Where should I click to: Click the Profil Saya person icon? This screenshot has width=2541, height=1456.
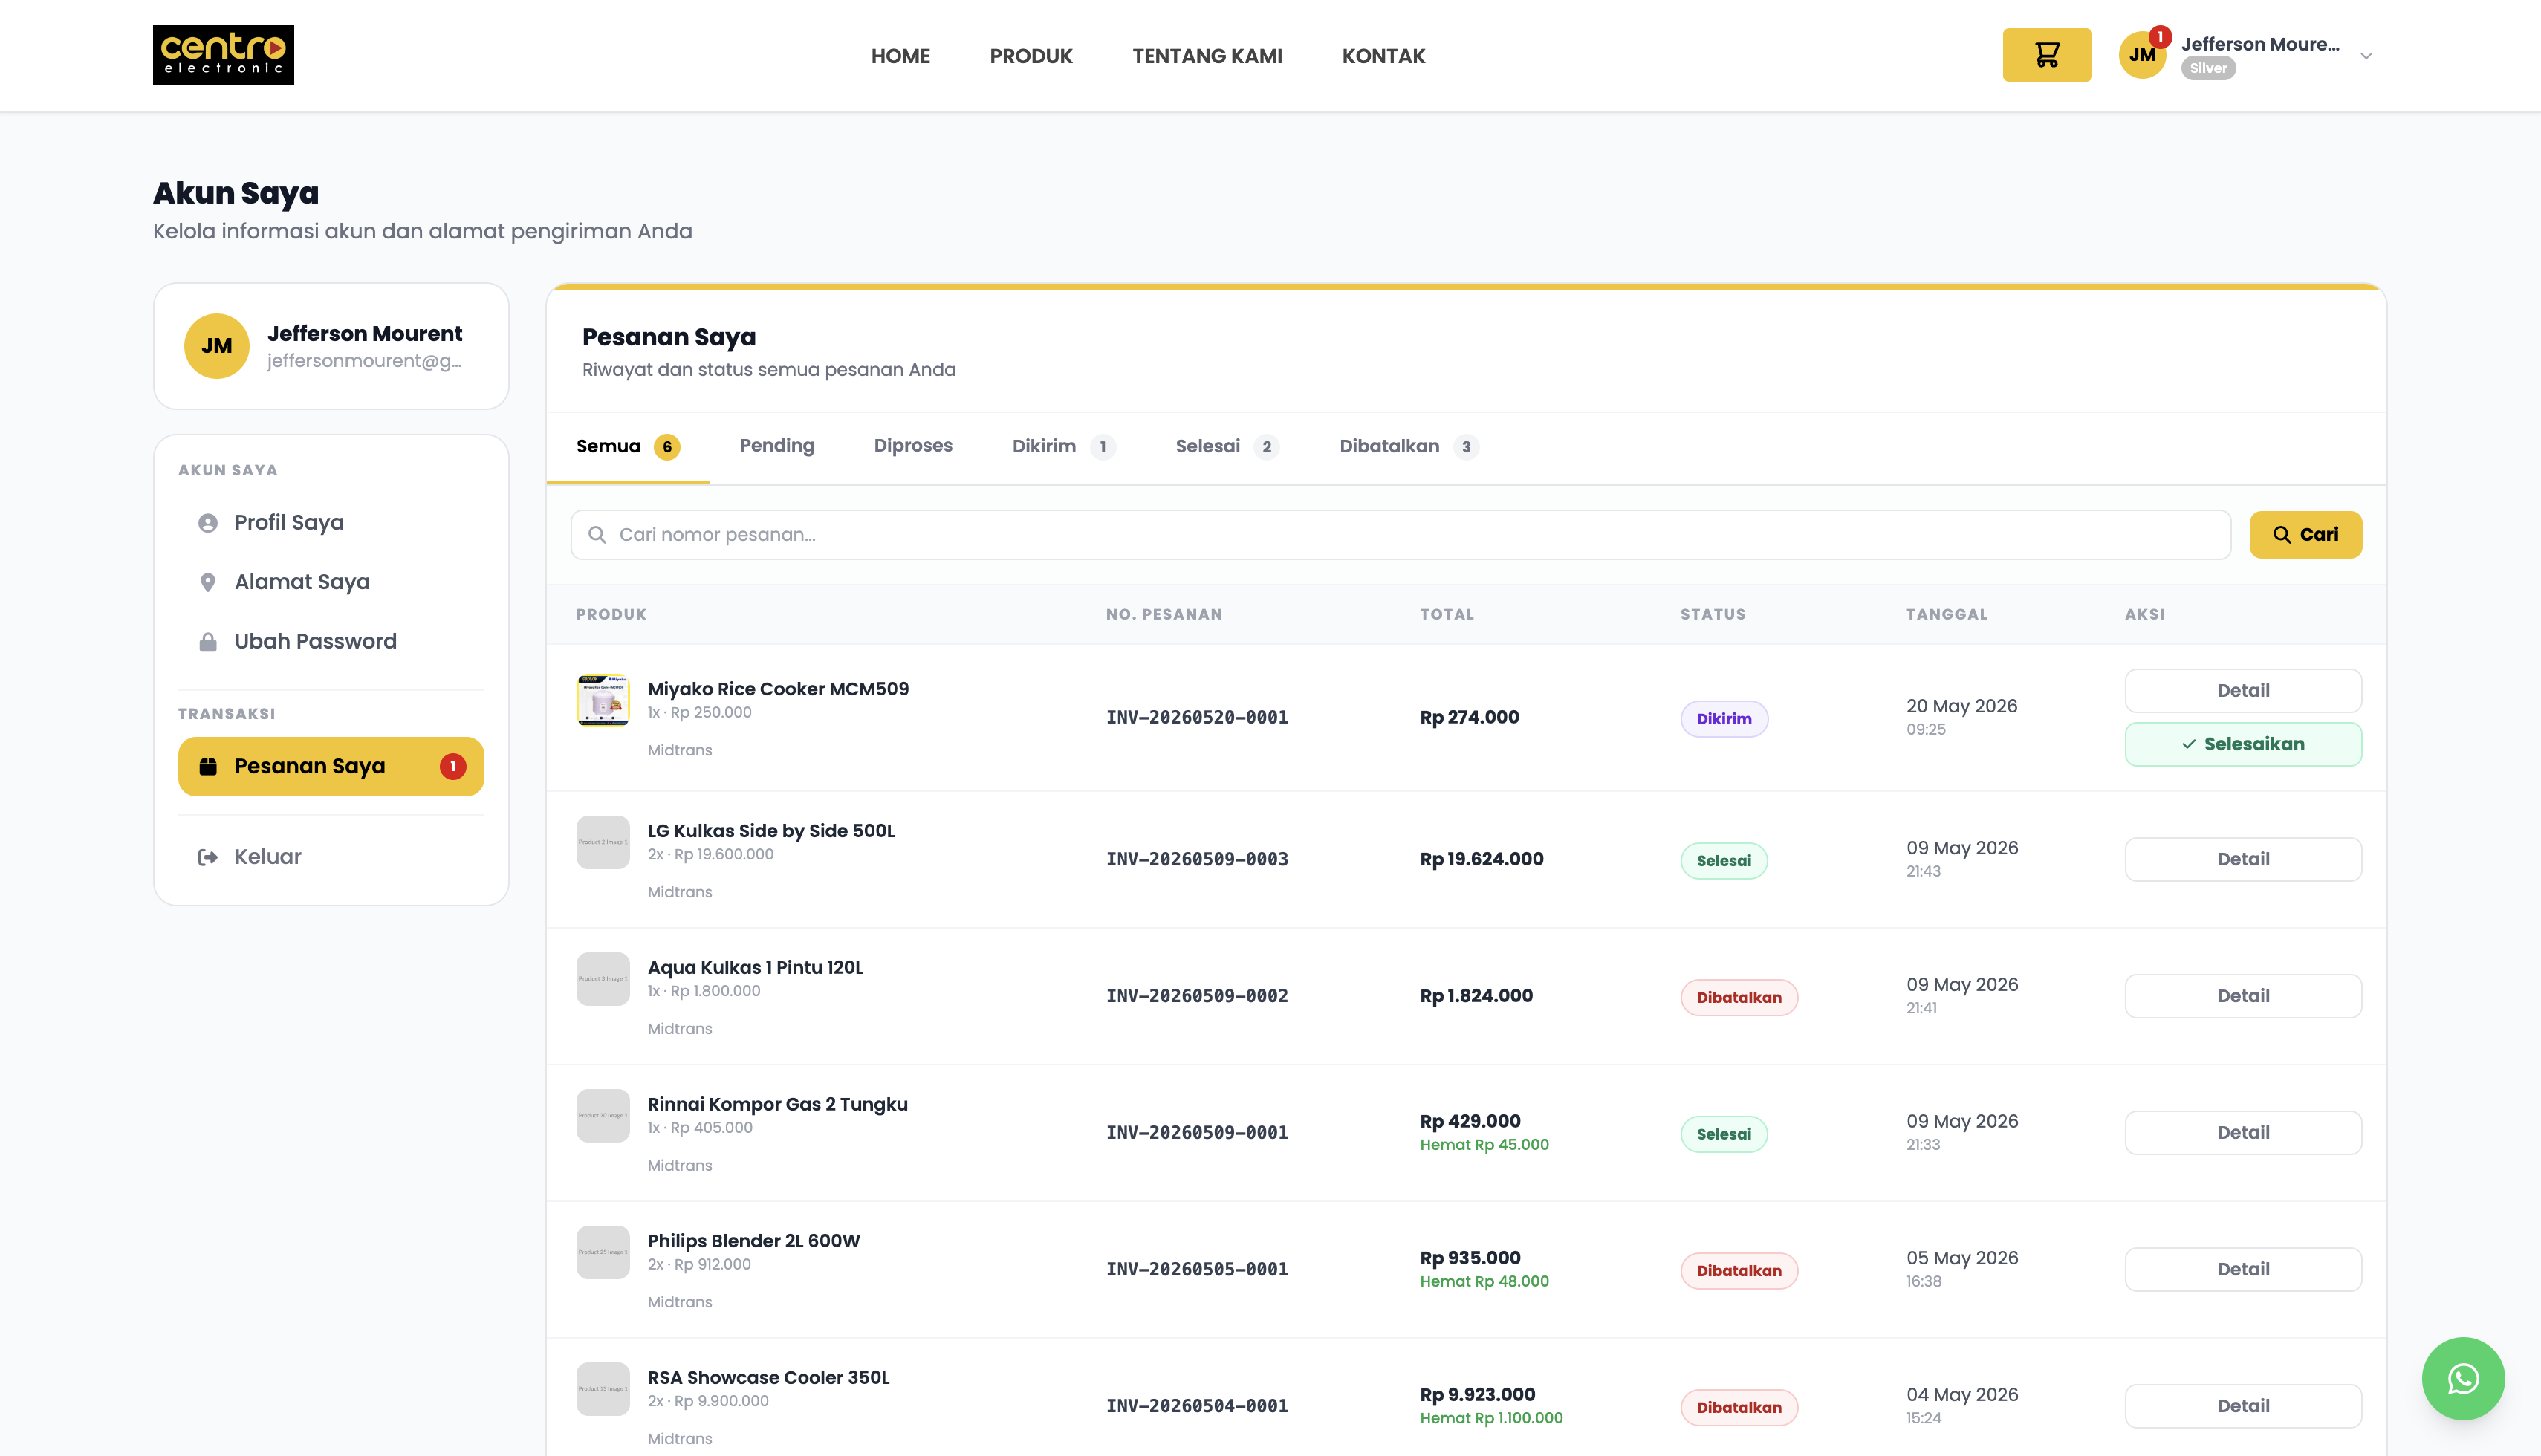coord(208,523)
